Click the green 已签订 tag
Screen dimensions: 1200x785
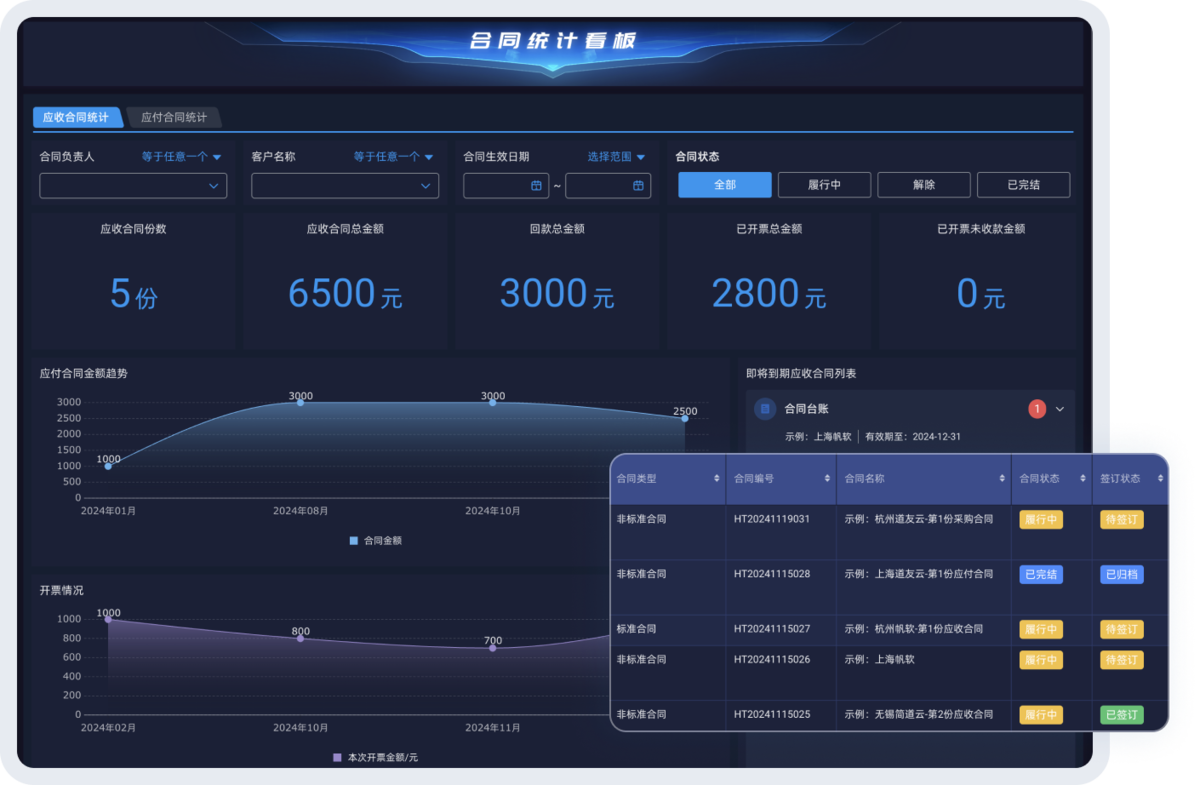tap(1121, 715)
